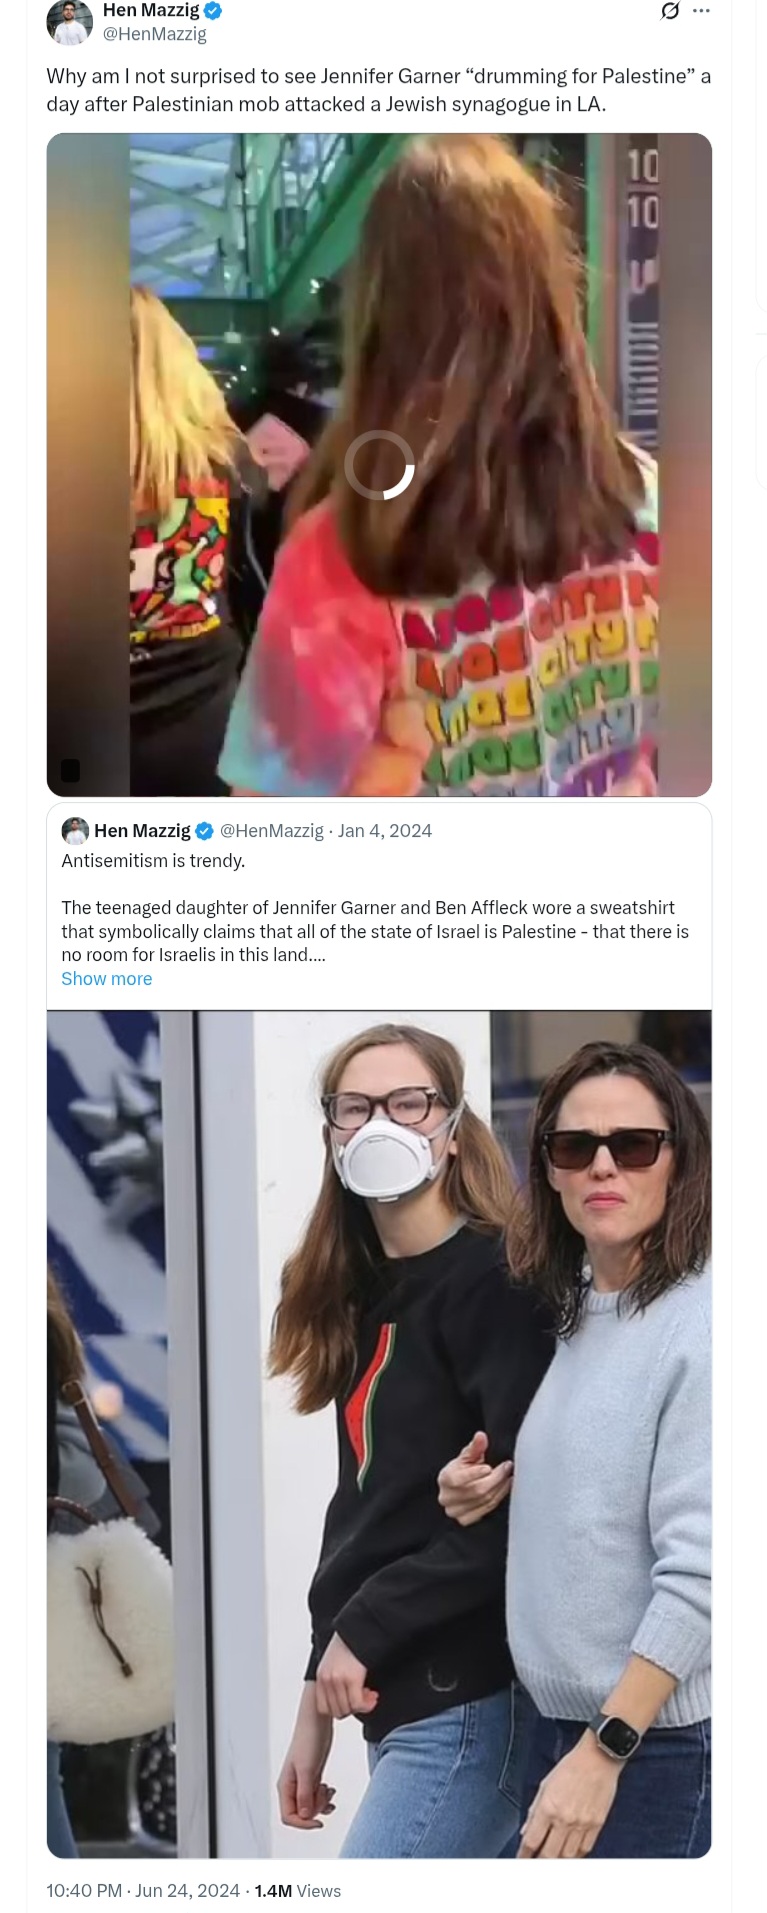Open the three-dot more options menu
The image size is (767, 1913).
pyautogui.click(x=701, y=11)
